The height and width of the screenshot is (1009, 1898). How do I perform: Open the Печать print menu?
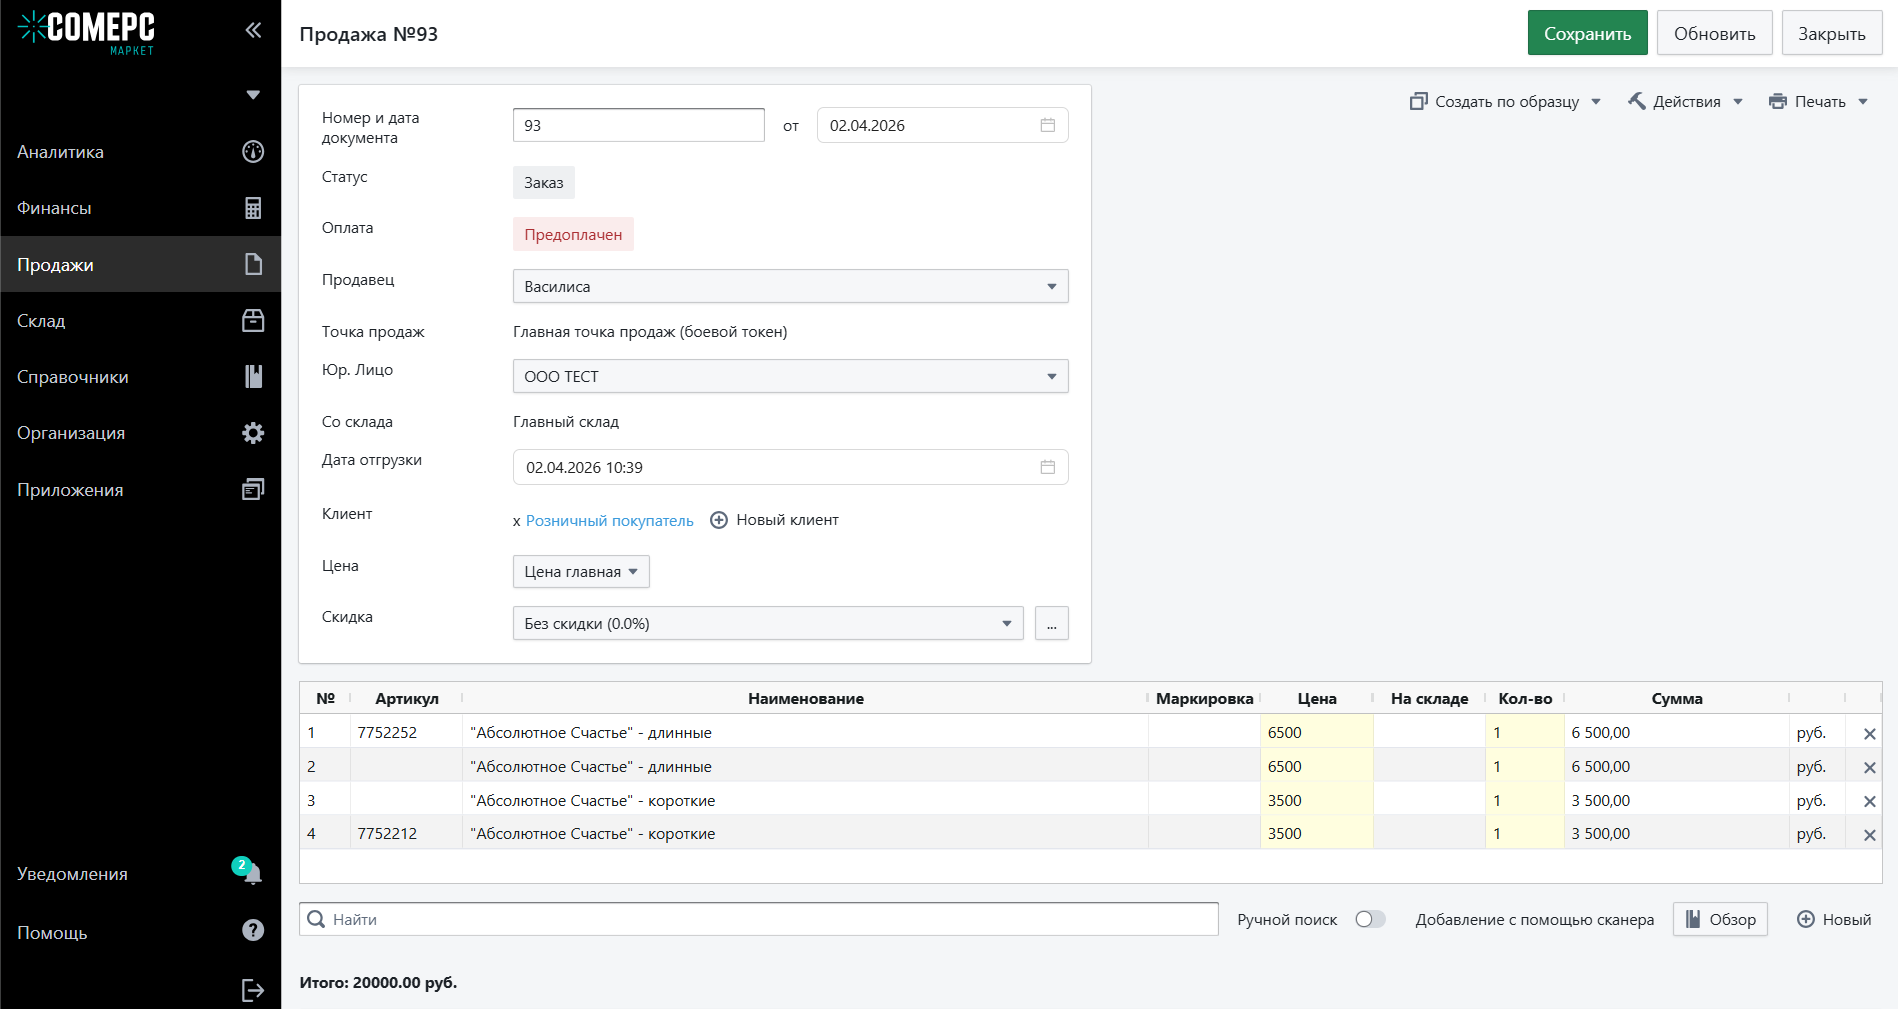coord(1818,102)
